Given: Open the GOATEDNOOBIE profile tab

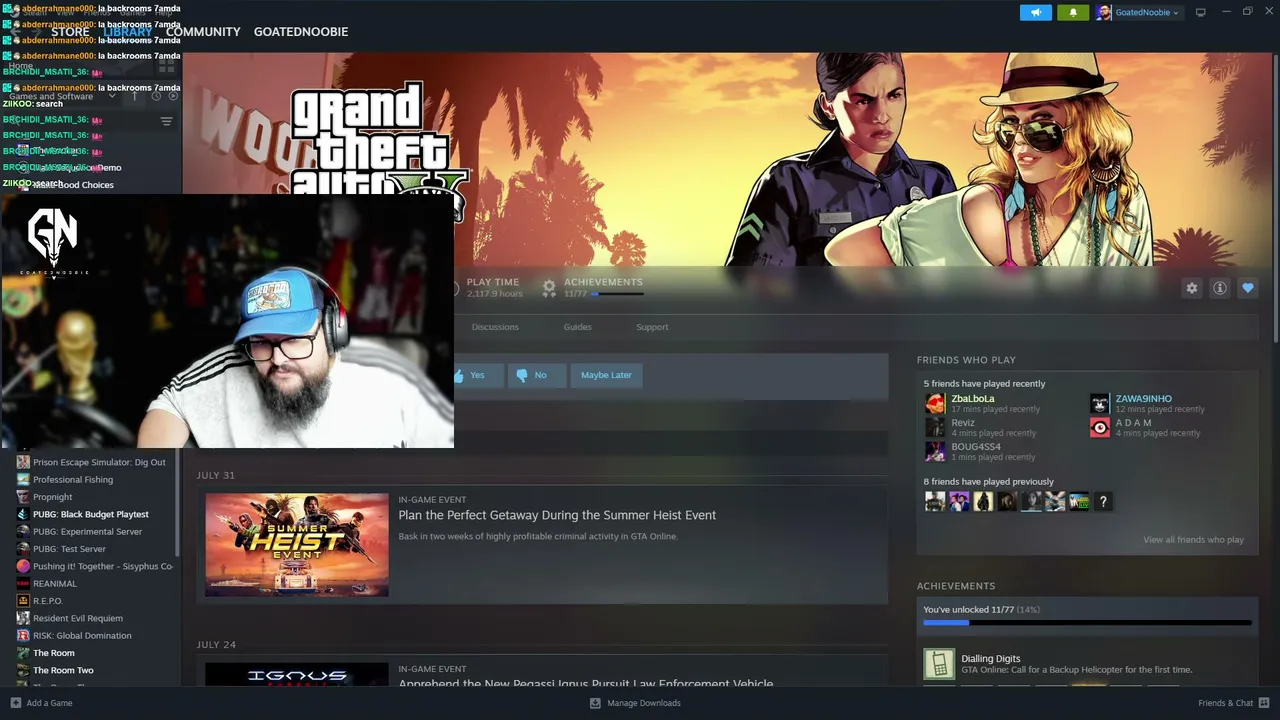Looking at the screenshot, I should tap(301, 32).
